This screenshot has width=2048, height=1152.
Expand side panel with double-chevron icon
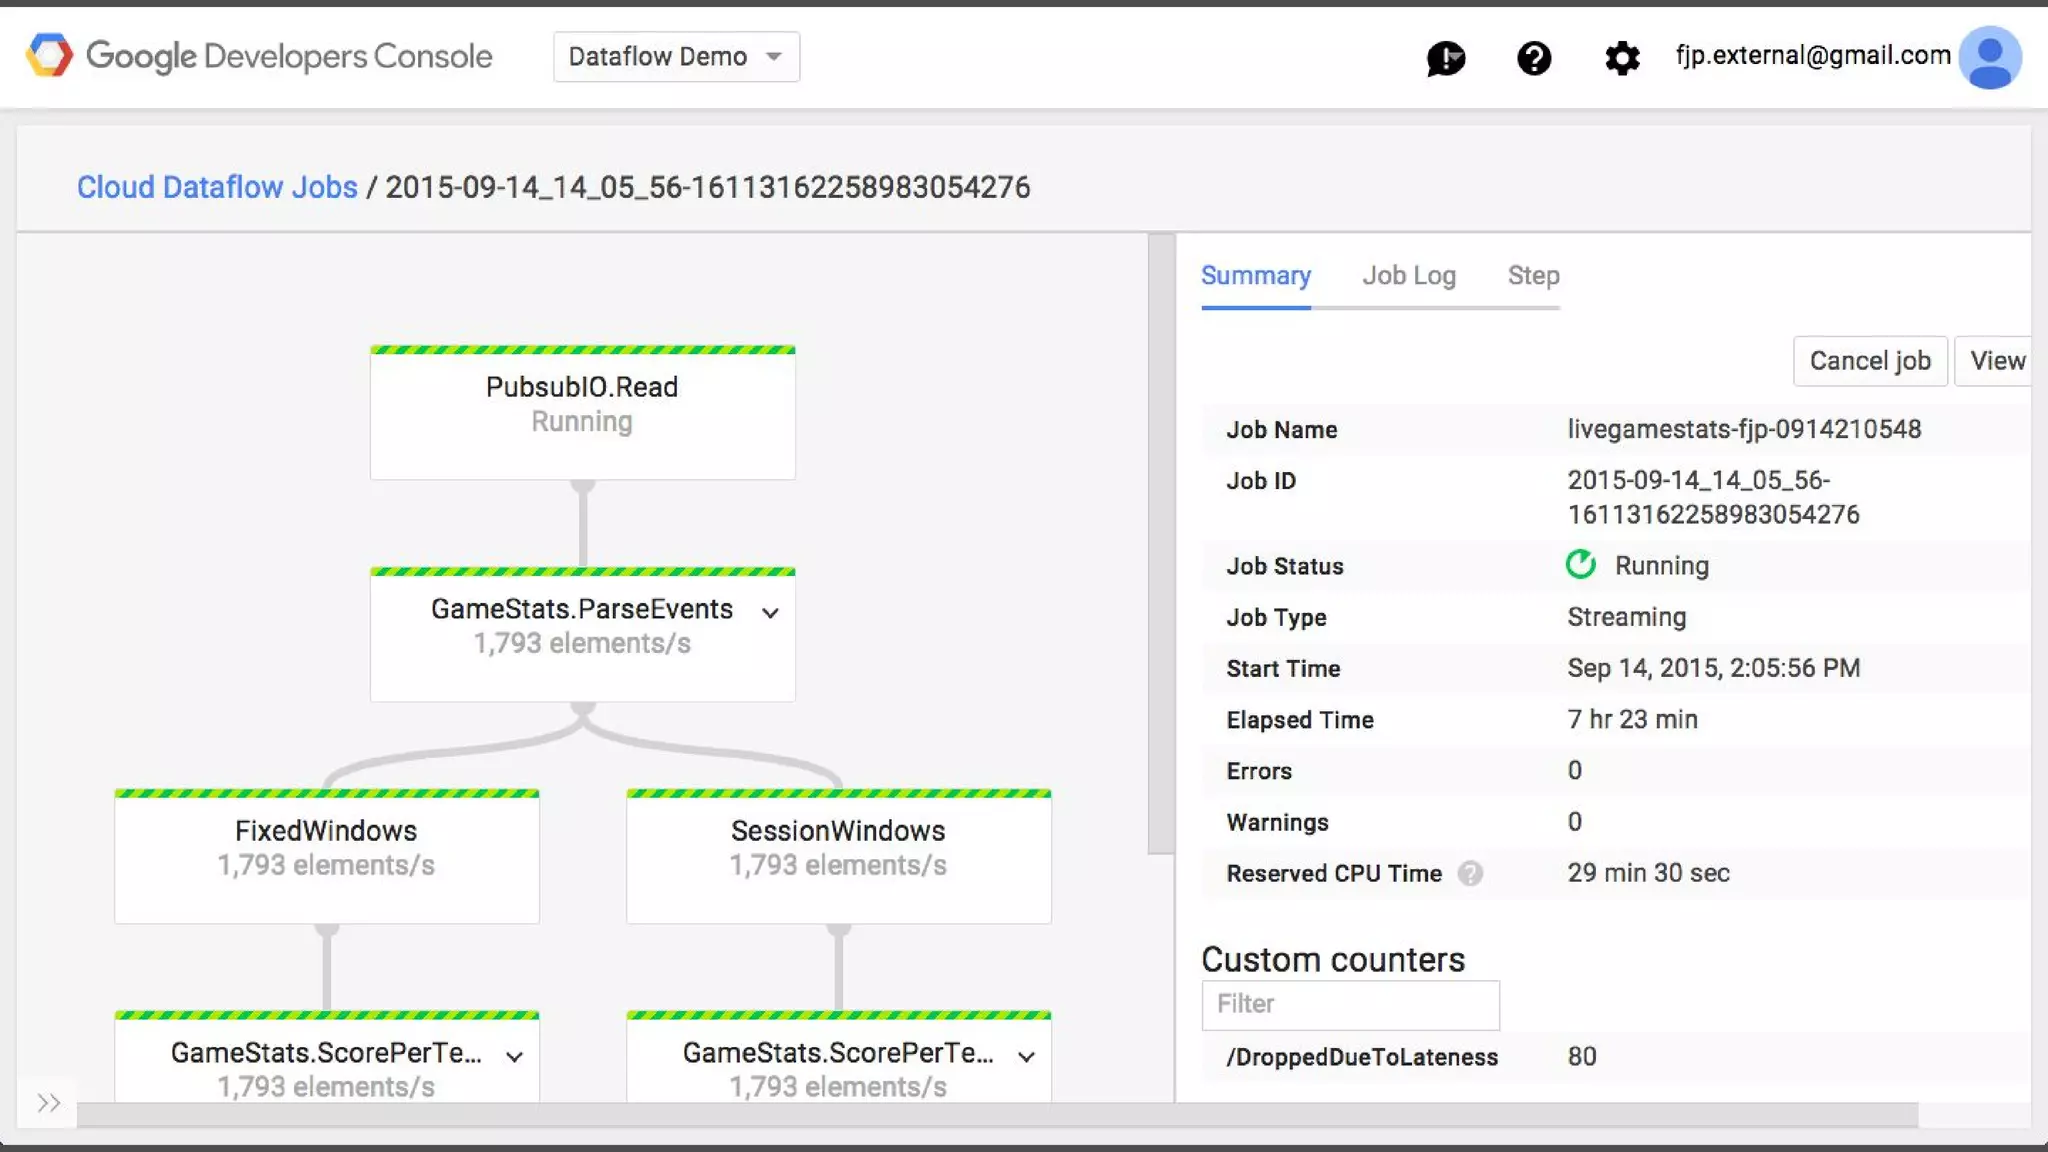coord(48,1103)
